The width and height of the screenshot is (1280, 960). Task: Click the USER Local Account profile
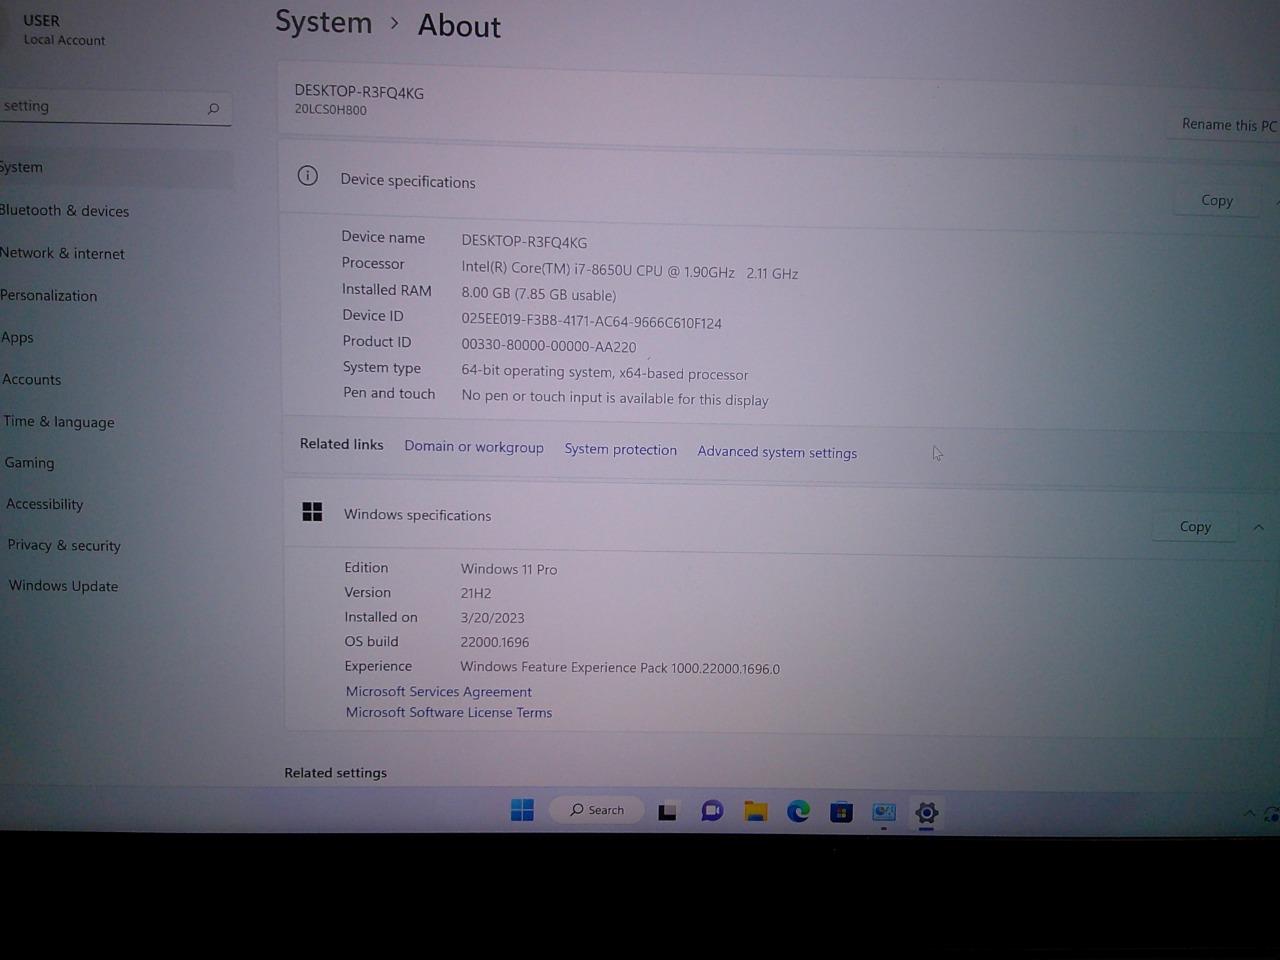pyautogui.click(x=64, y=30)
